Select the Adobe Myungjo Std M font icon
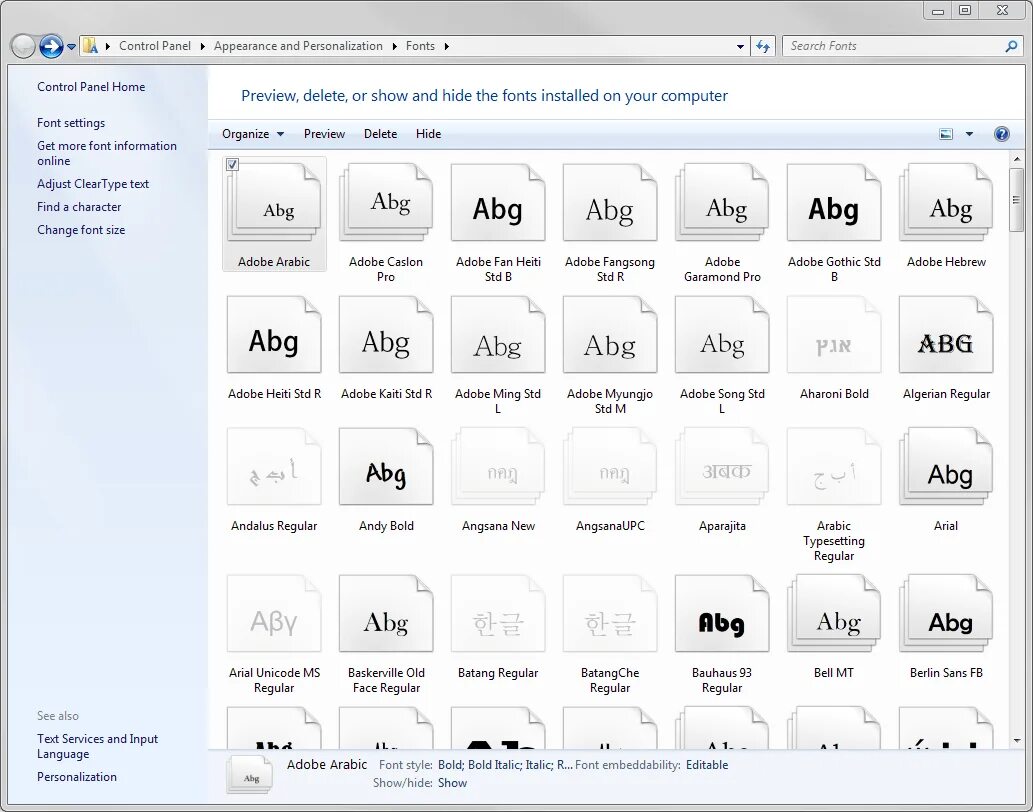 (610, 335)
